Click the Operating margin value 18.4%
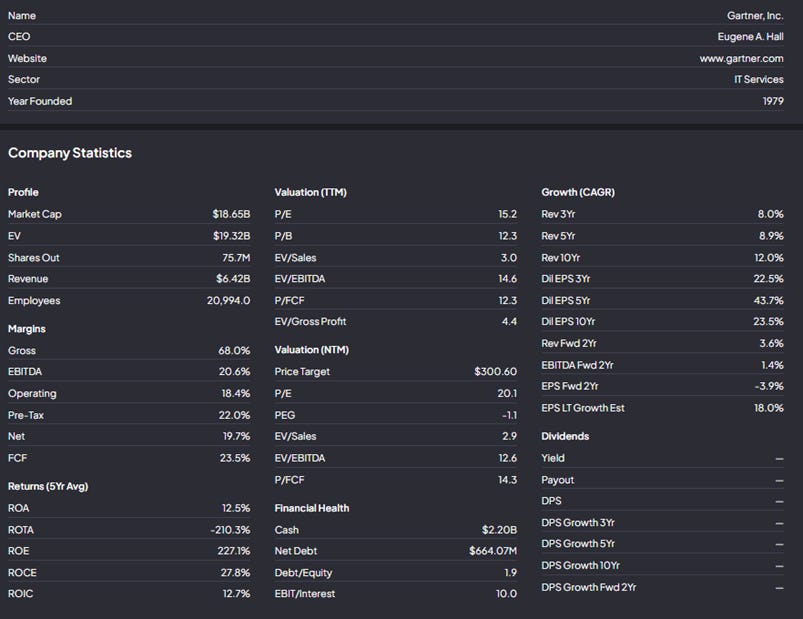The height and width of the screenshot is (619, 803). [x=236, y=394]
